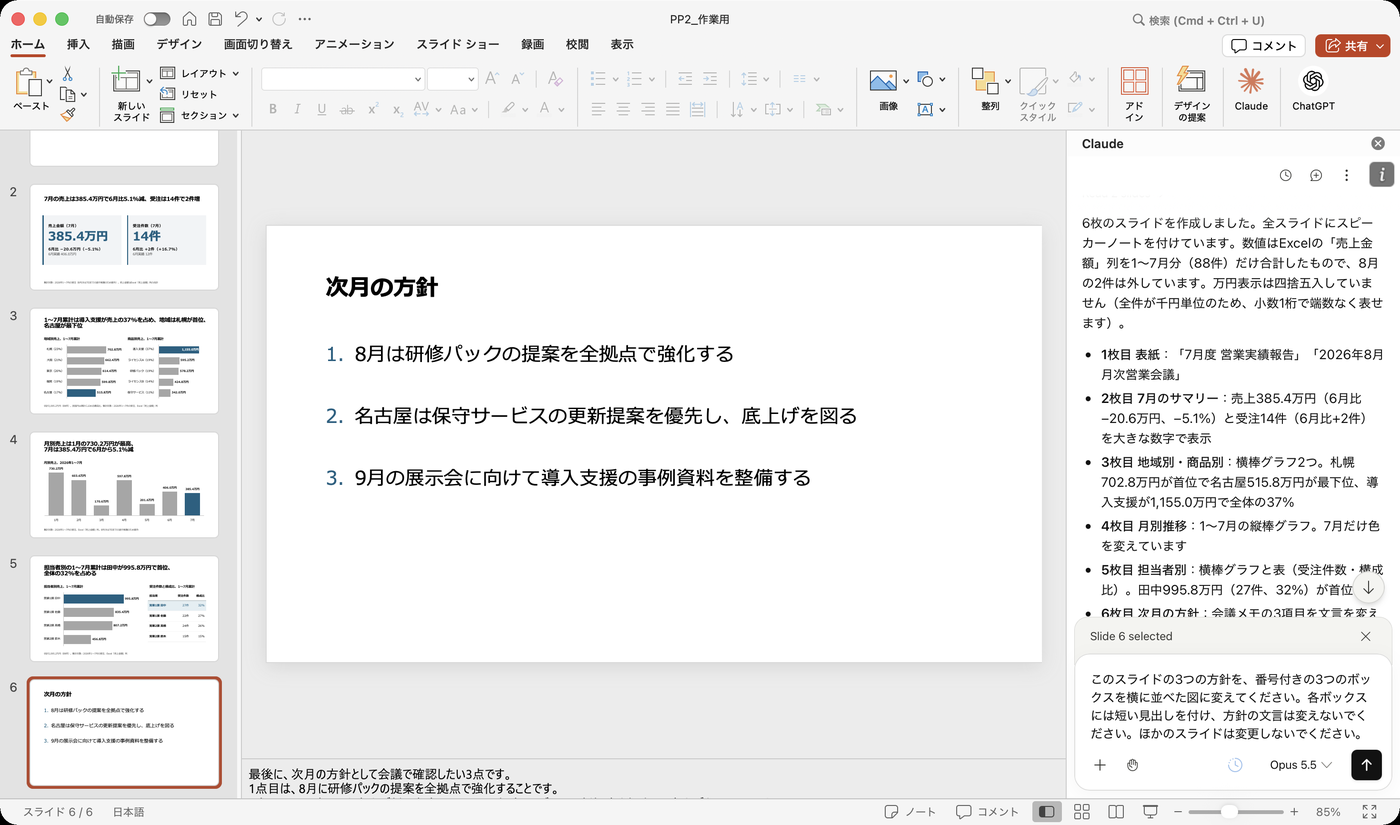Launch the ChatGPT add-in in the ribbon
This screenshot has height=825, width=1400.
[x=1313, y=90]
